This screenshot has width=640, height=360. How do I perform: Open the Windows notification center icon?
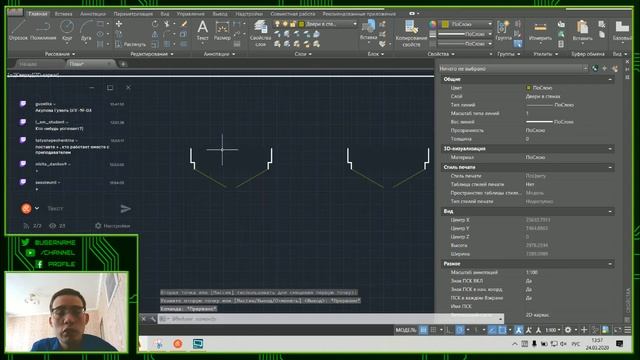click(619, 344)
